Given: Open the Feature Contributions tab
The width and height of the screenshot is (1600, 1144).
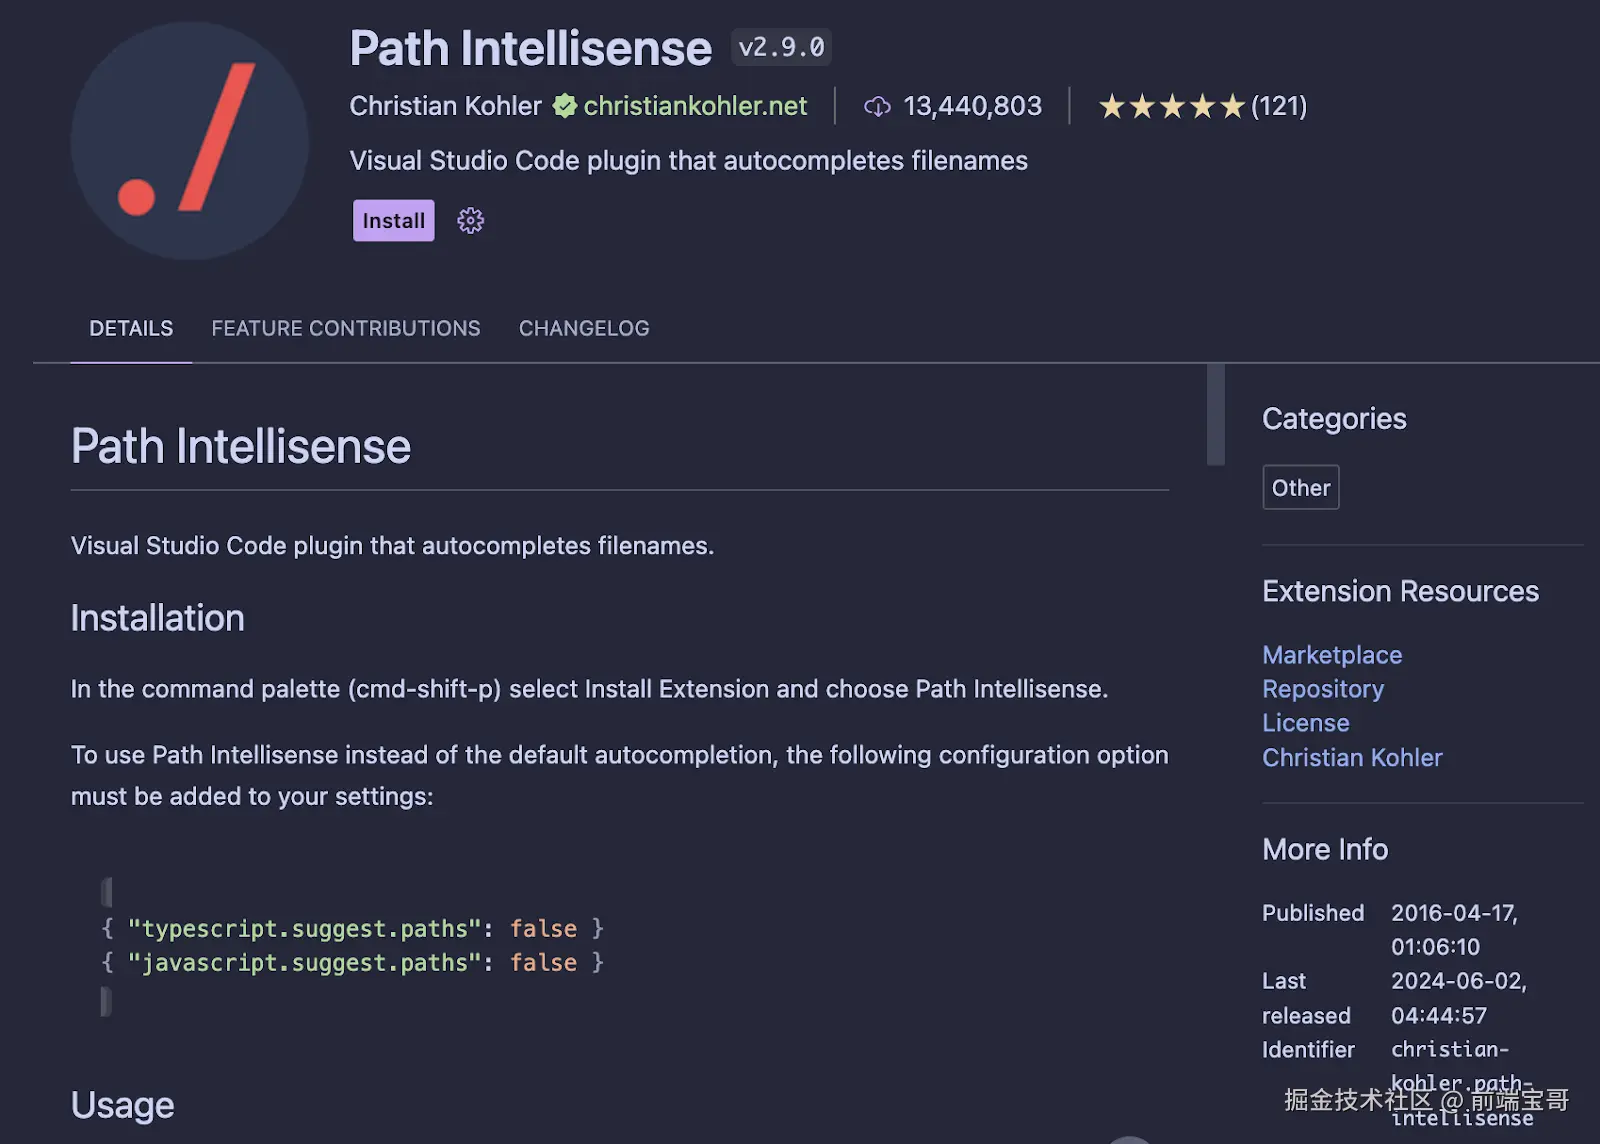Looking at the screenshot, I should coord(345,328).
